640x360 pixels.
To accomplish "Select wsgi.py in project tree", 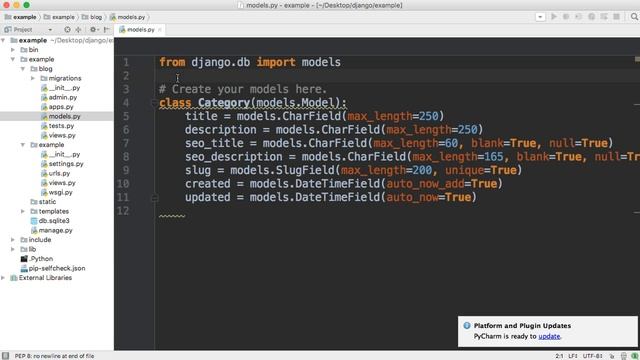I will pyautogui.click(x=57, y=193).
